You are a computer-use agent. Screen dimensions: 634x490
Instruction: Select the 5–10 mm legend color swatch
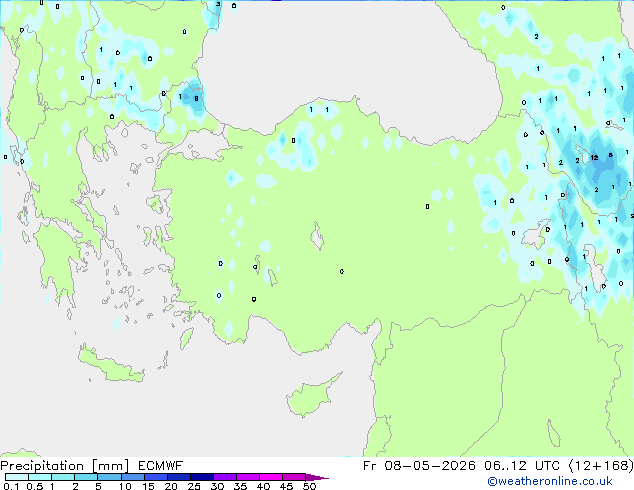(109, 477)
